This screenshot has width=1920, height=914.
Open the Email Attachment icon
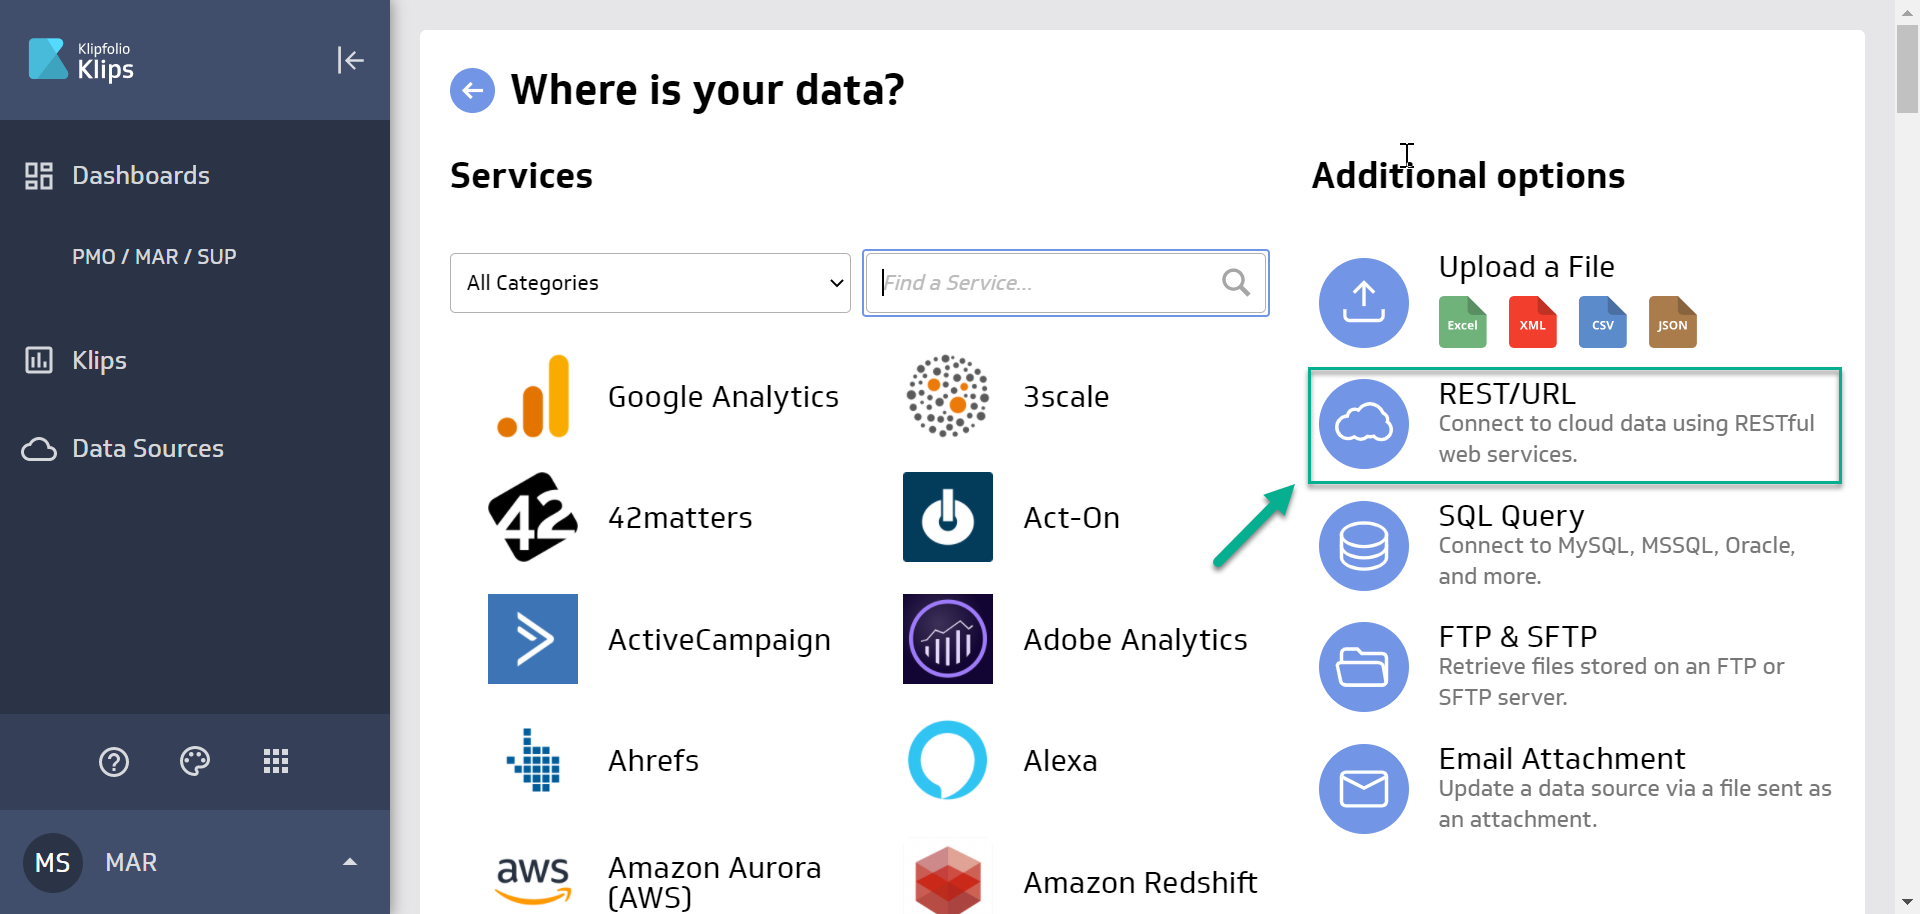(1363, 789)
